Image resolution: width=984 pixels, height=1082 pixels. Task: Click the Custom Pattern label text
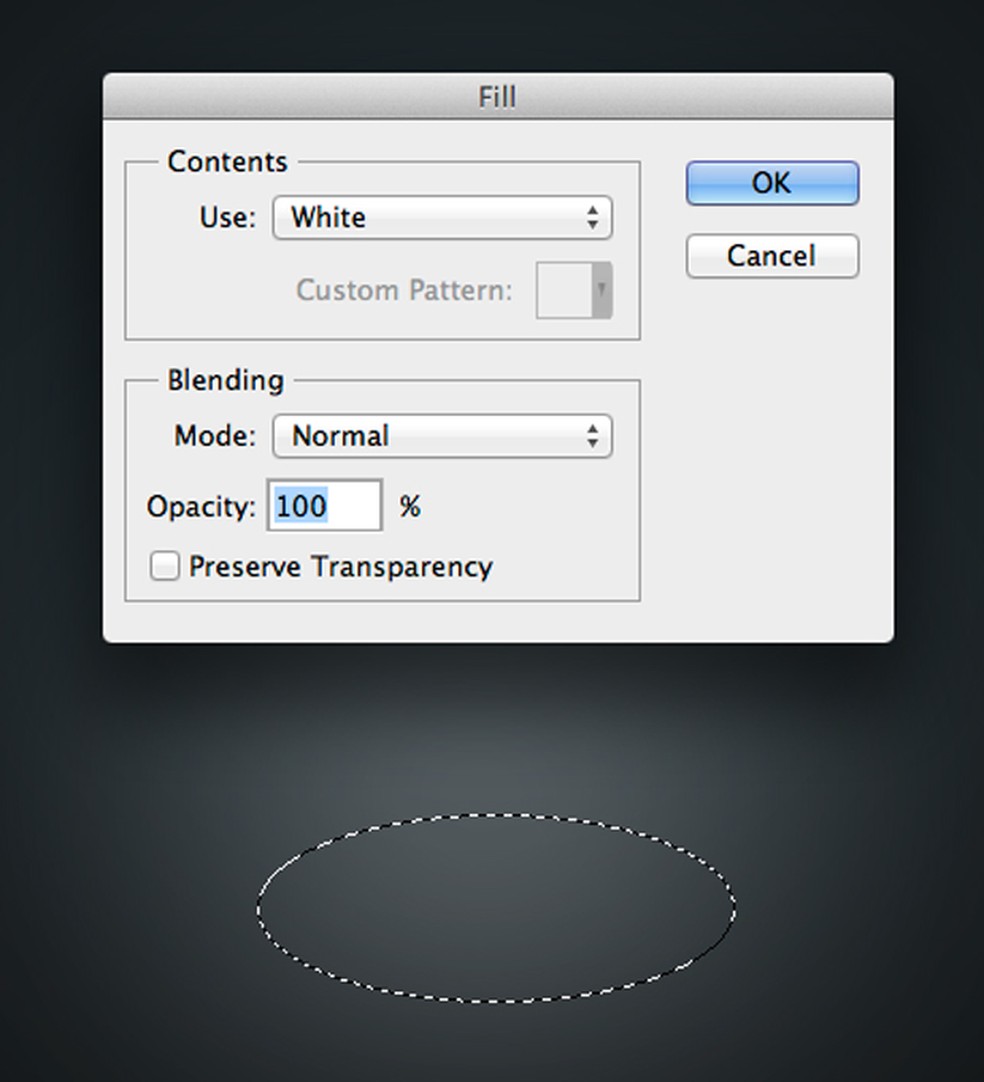click(x=404, y=291)
